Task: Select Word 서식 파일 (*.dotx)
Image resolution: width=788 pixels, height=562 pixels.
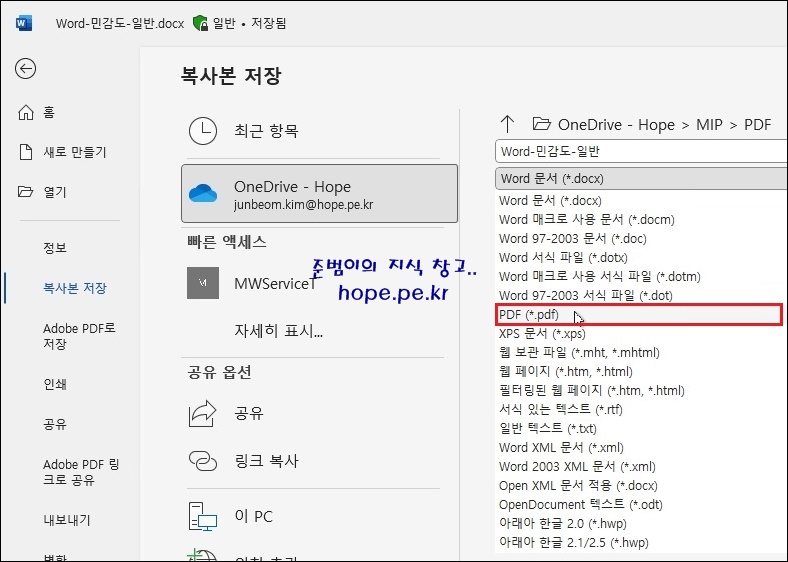Action: [563, 258]
